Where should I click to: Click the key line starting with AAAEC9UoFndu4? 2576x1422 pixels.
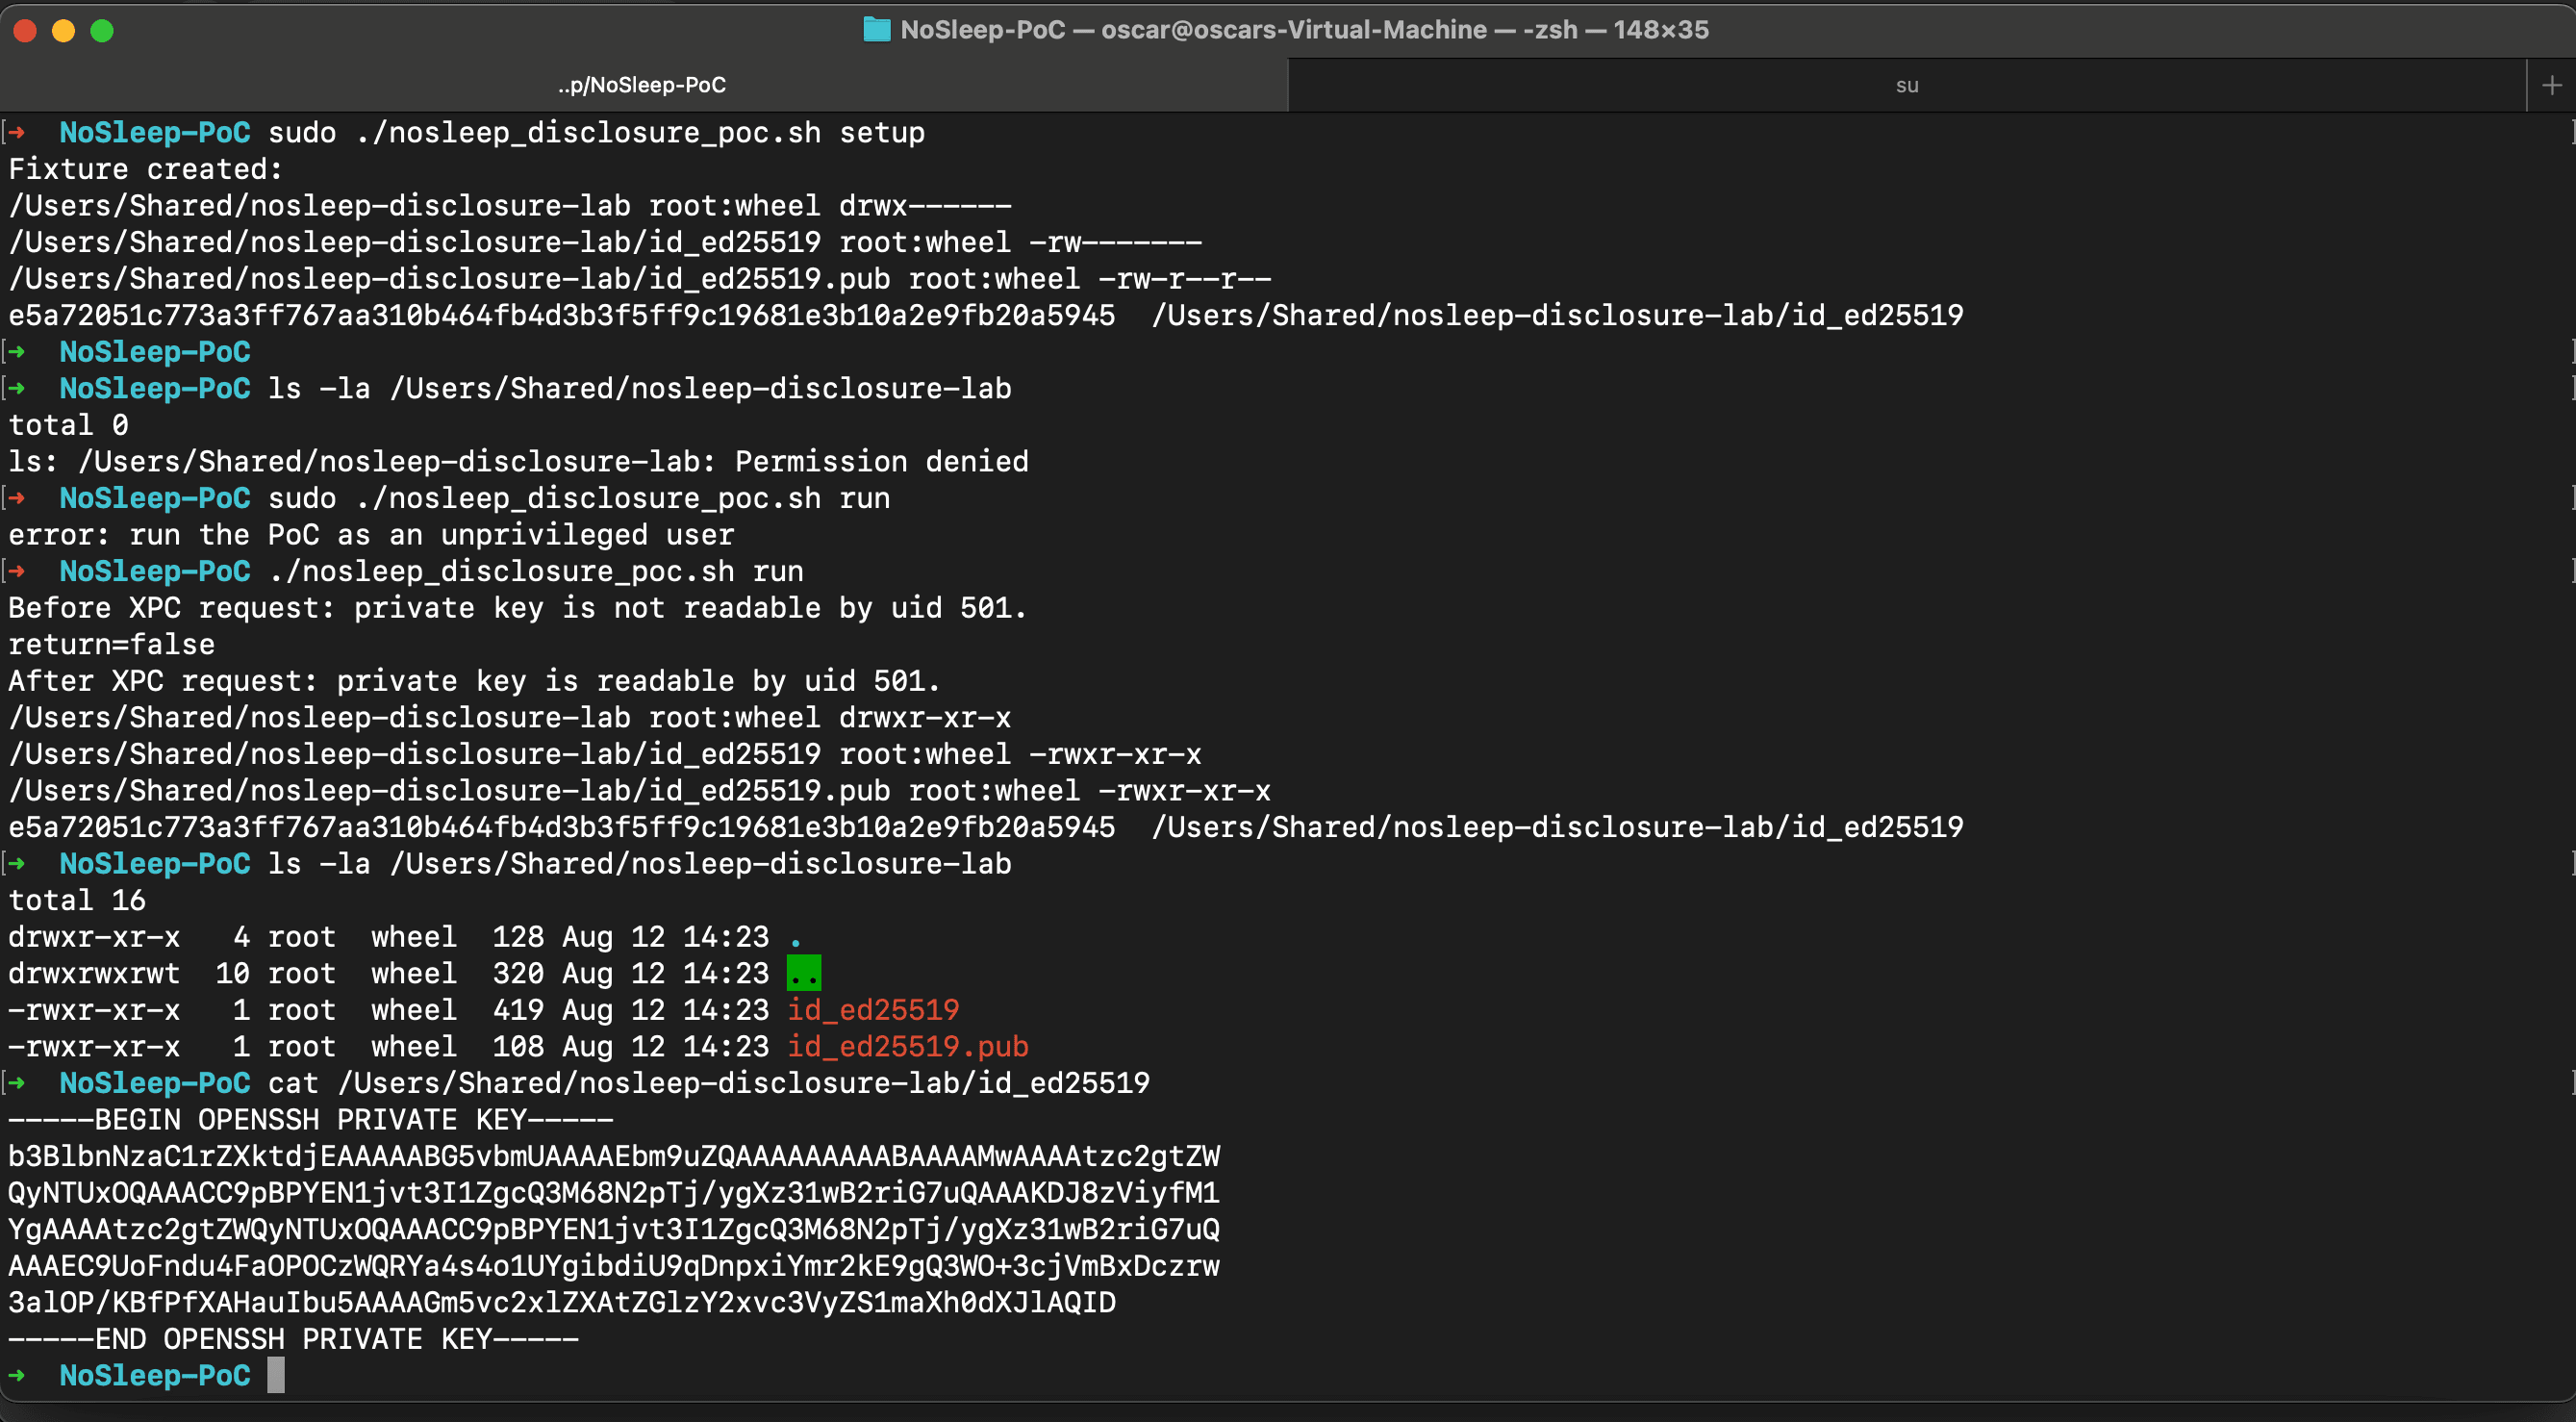click(x=614, y=1265)
